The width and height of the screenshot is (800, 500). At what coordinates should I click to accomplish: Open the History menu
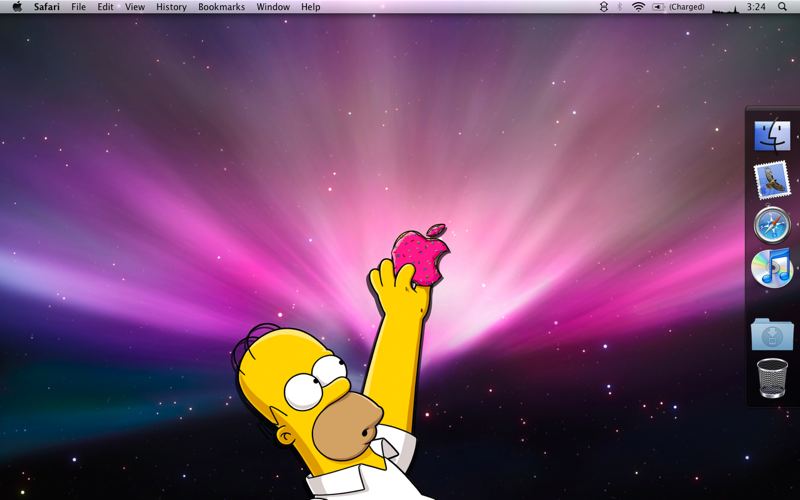click(171, 7)
